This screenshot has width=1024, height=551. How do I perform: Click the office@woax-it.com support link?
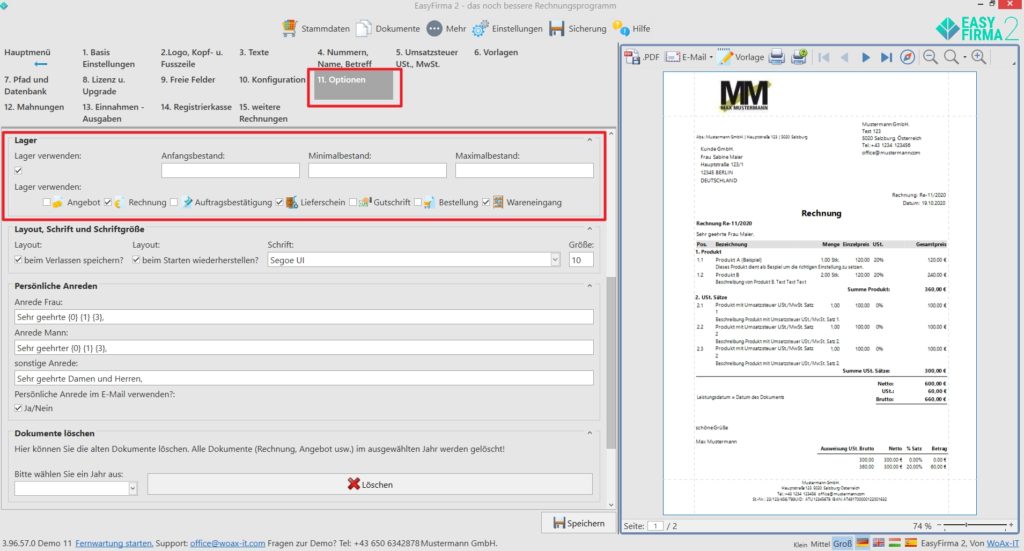(x=227, y=543)
